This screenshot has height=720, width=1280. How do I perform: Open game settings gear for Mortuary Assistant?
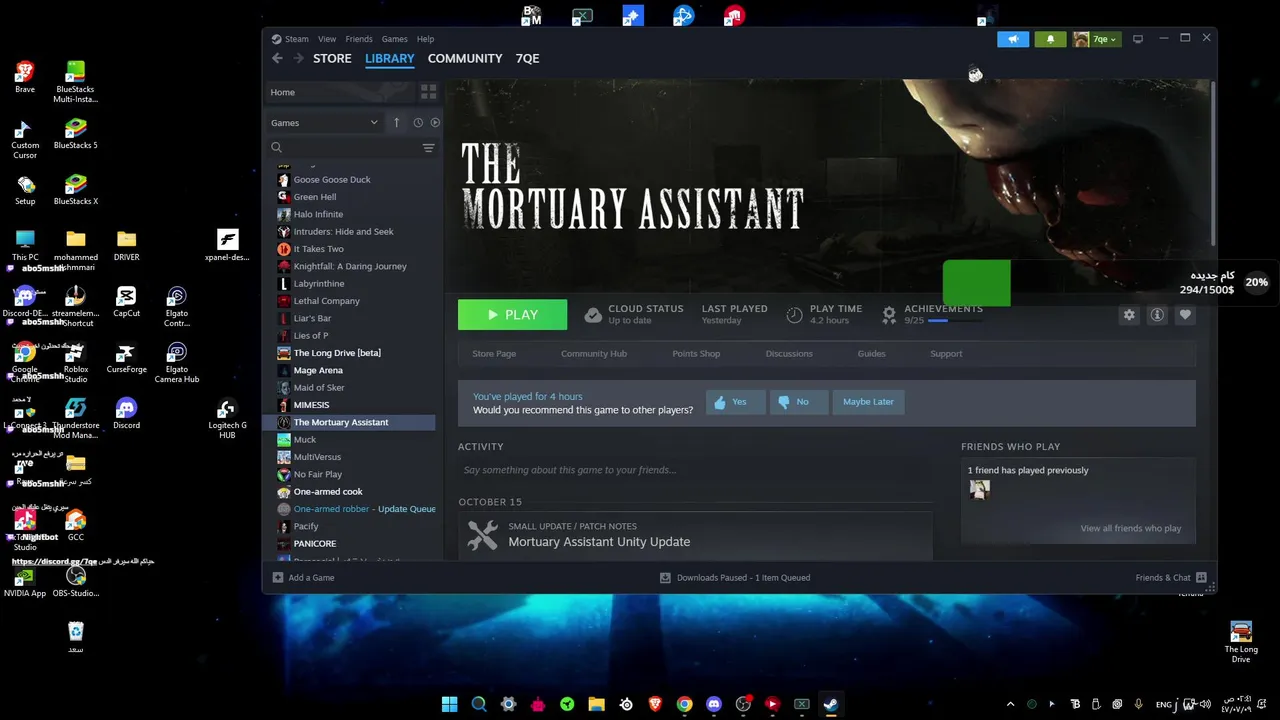tap(1129, 315)
